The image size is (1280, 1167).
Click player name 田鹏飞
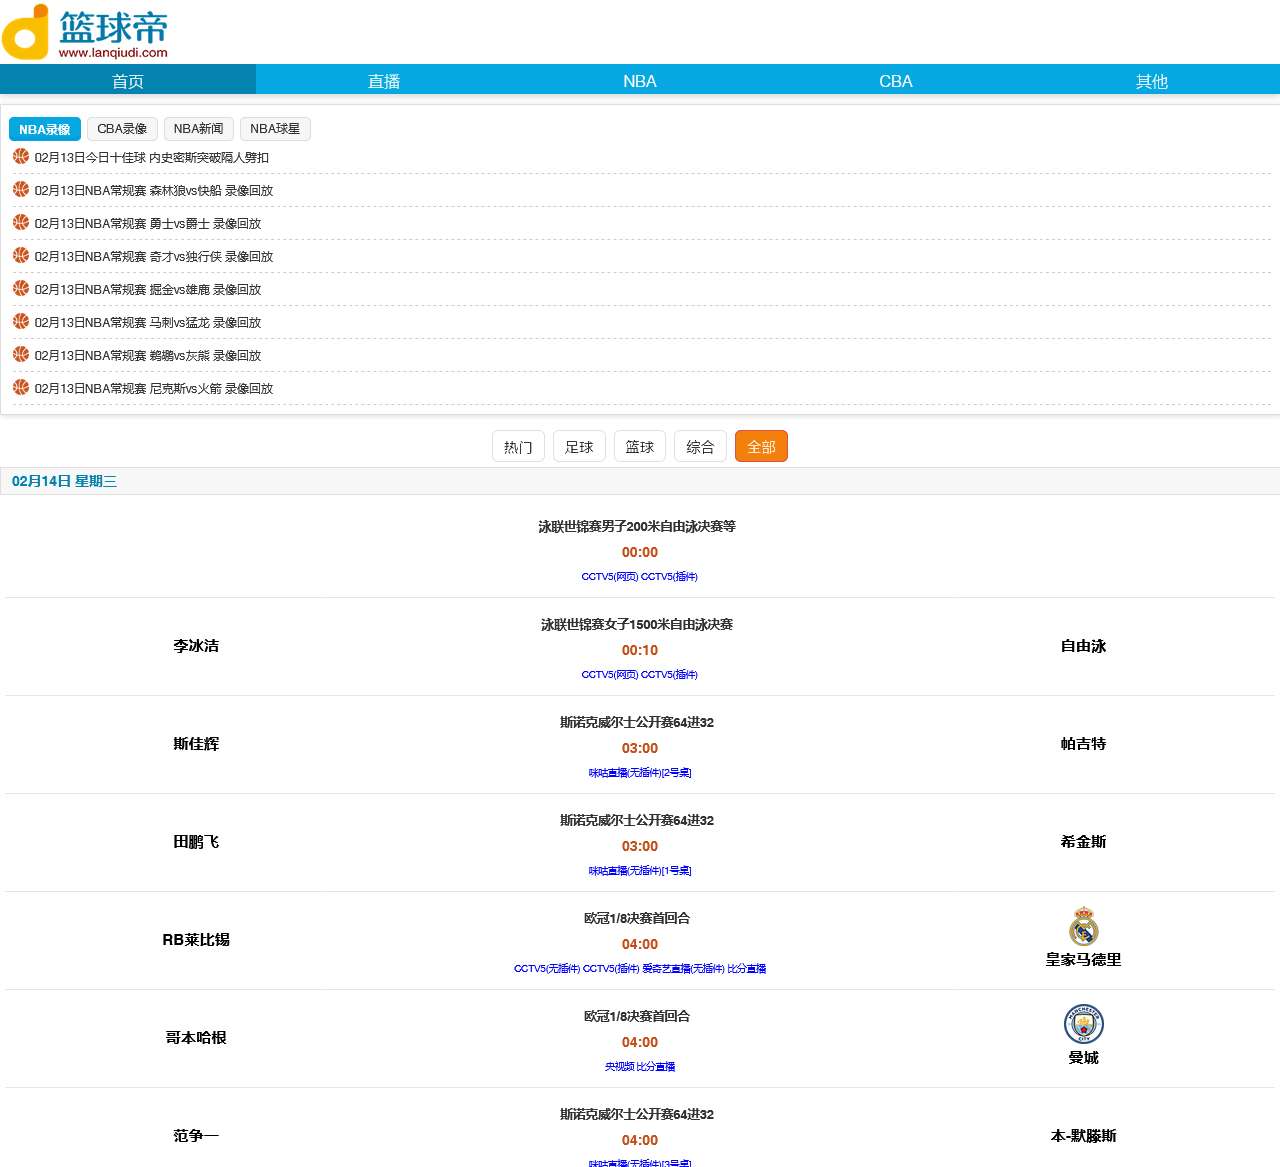196,841
